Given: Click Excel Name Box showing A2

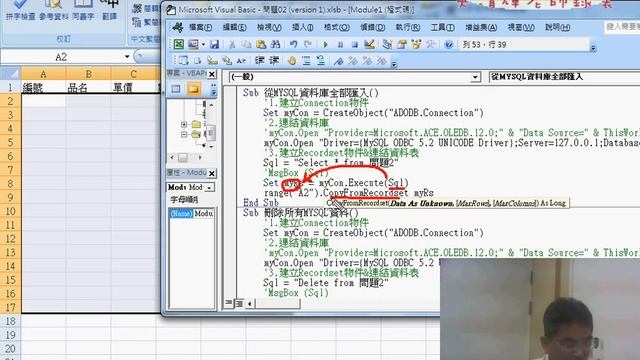Looking at the screenshot, I should pos(61,57).
